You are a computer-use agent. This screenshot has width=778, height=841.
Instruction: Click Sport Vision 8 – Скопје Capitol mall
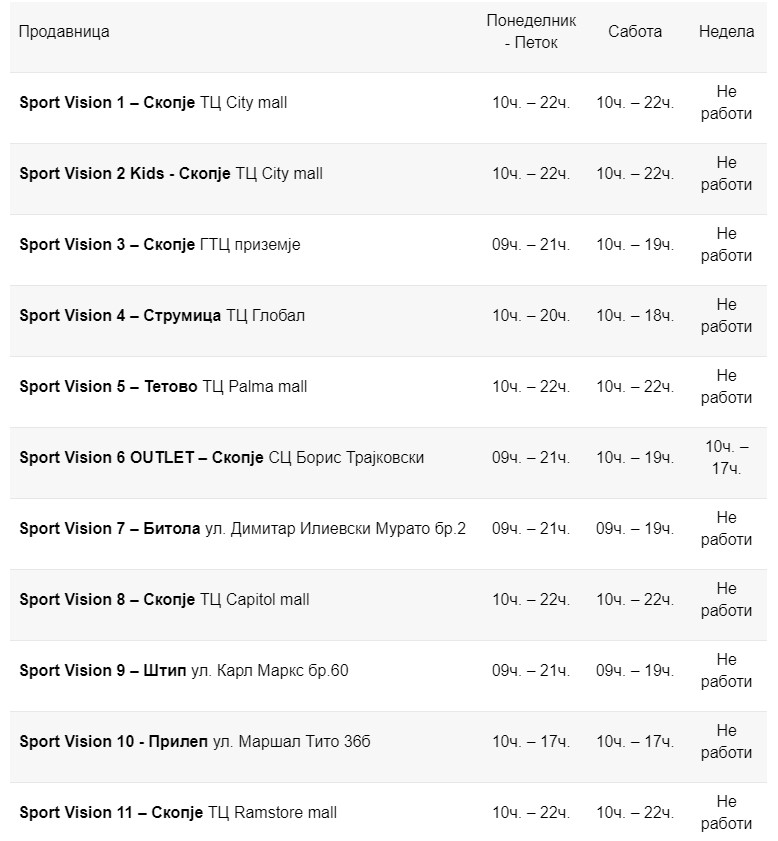click(164, 599)
